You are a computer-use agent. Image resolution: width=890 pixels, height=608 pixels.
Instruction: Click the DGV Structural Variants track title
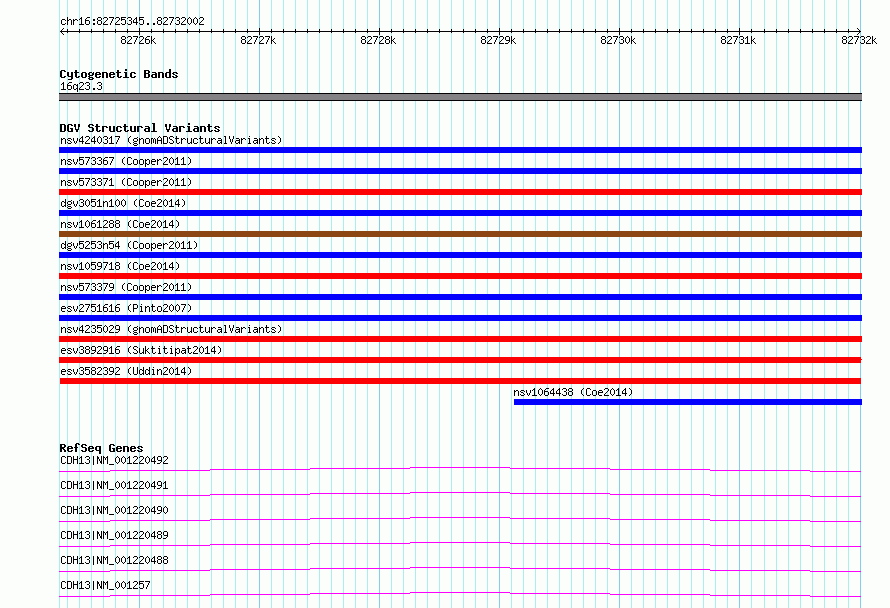point(140,128)
